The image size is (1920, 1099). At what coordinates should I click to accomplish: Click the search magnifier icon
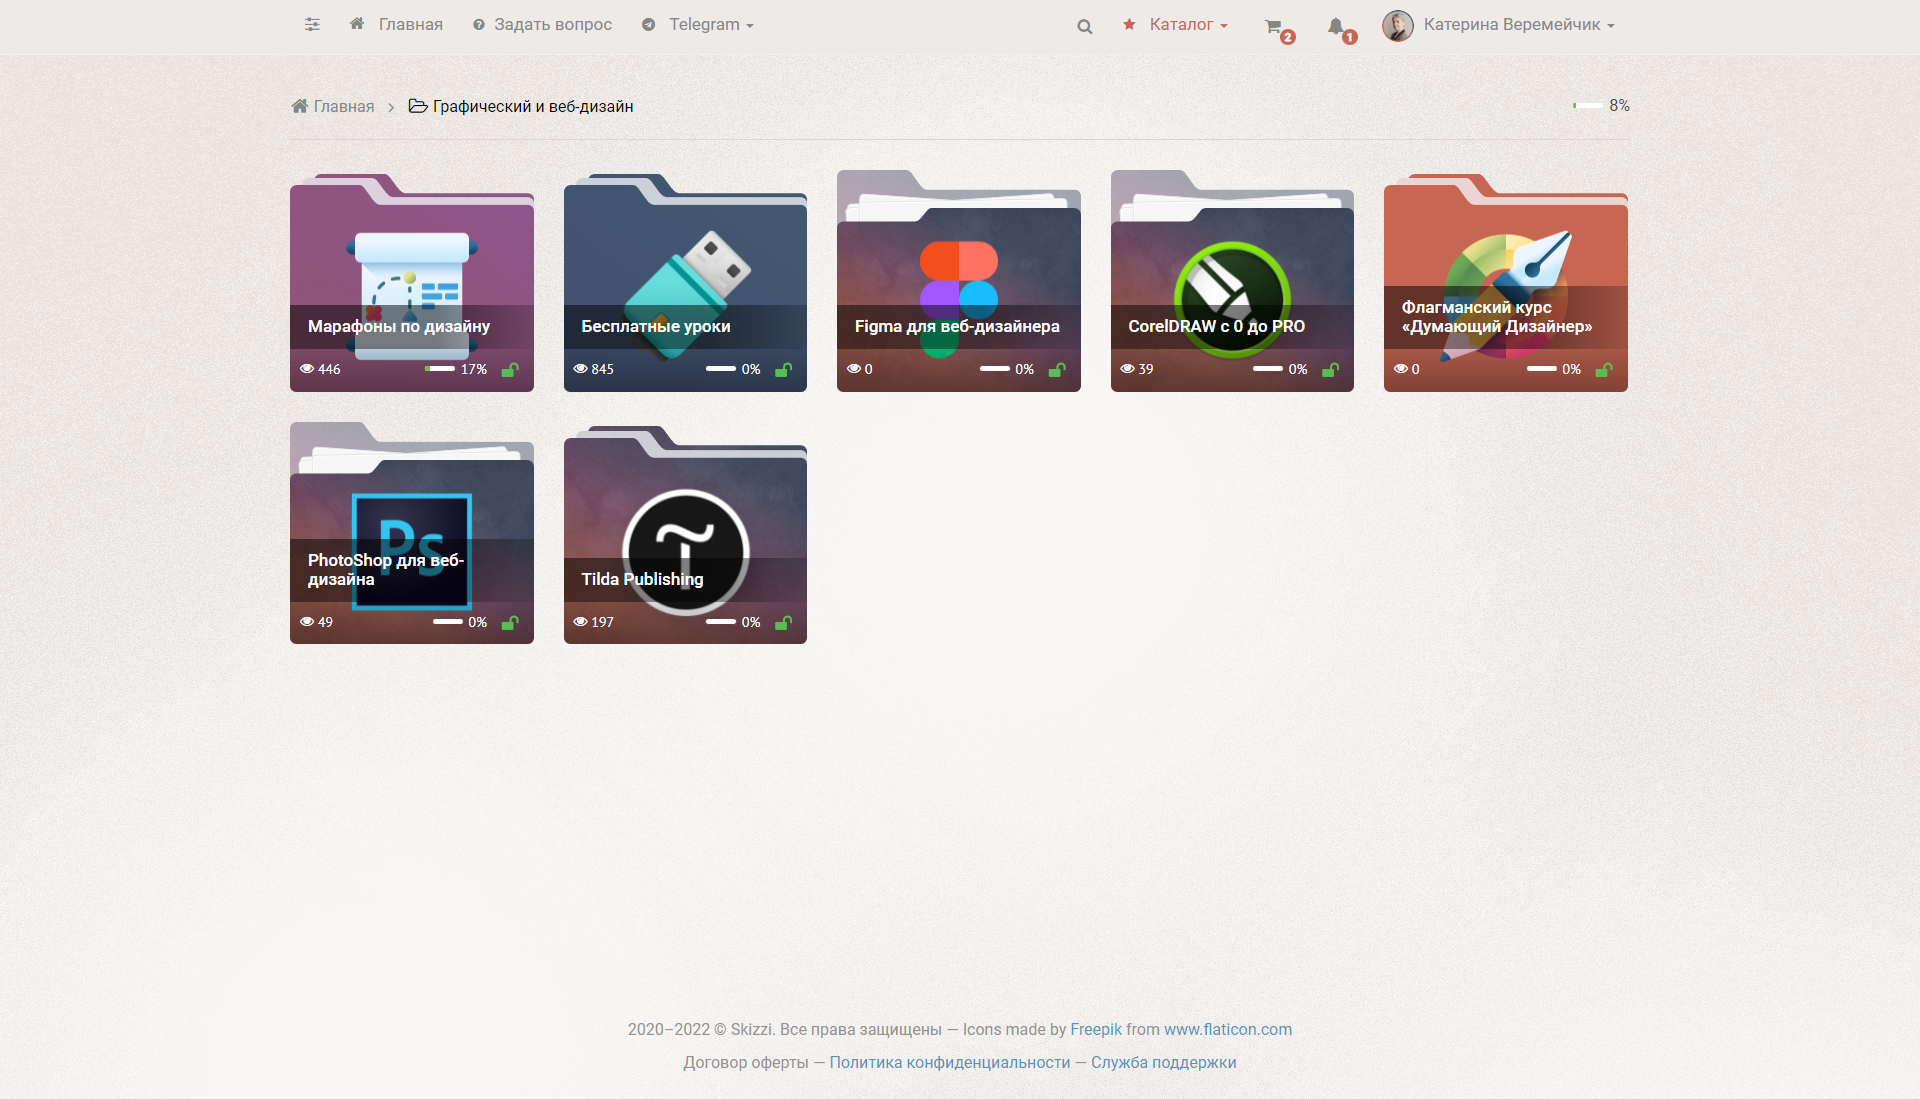pos(1085,27)
